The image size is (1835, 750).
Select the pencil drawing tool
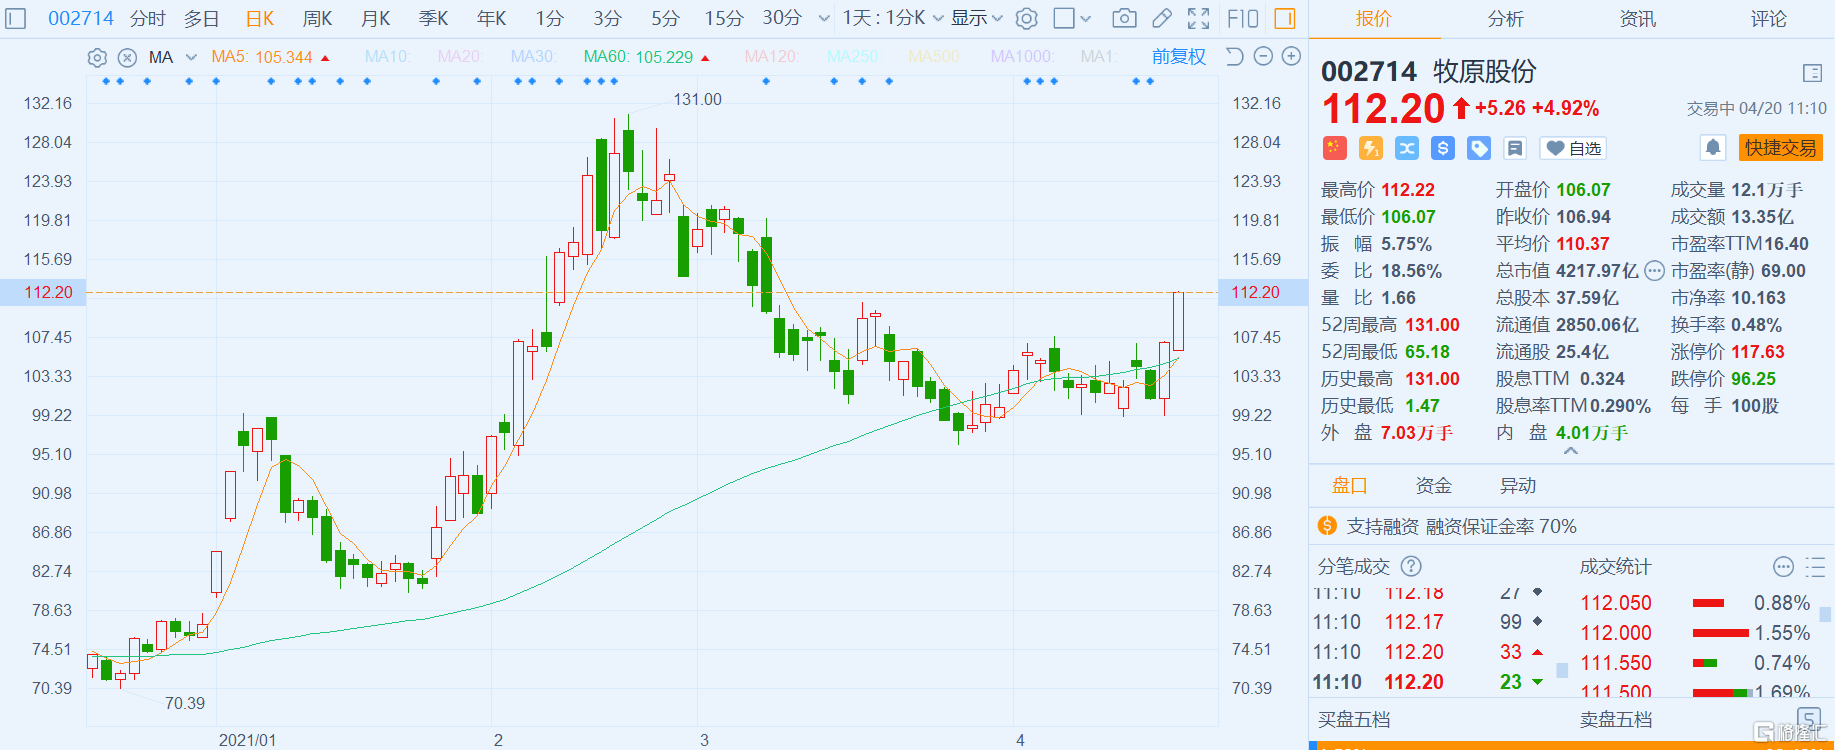coord(1161,18)
